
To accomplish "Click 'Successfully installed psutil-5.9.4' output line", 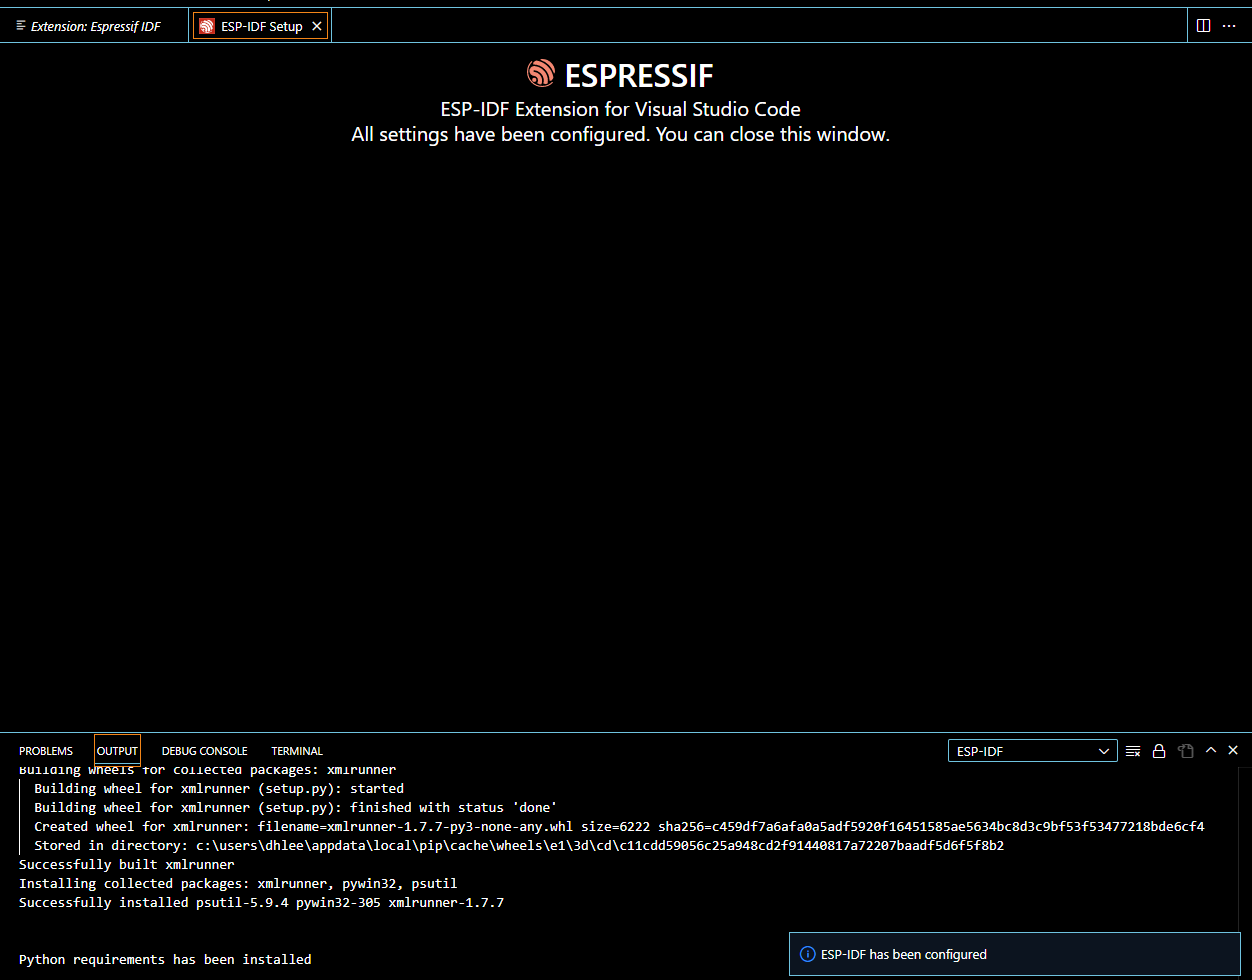I will click(x=262, y=903).
